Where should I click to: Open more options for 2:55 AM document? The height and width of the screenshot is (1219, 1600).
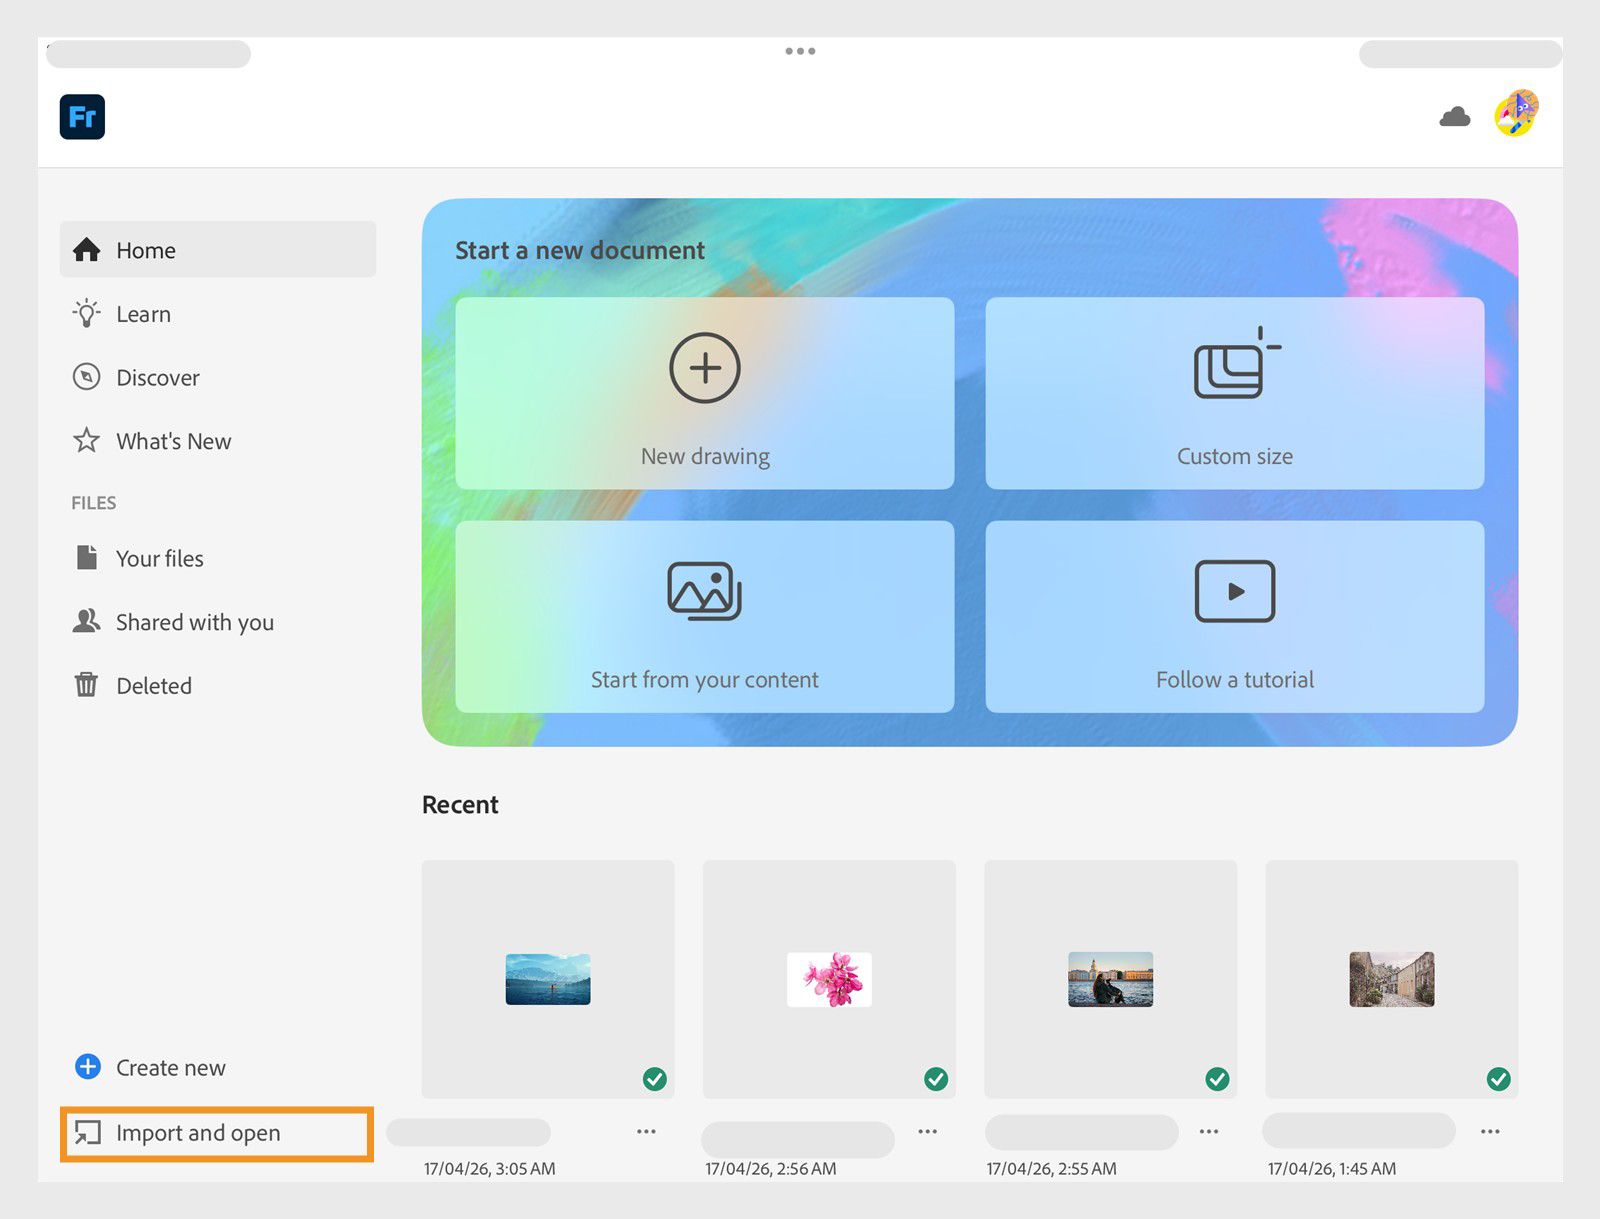pyautogui.click(x=1209, y=1131)
